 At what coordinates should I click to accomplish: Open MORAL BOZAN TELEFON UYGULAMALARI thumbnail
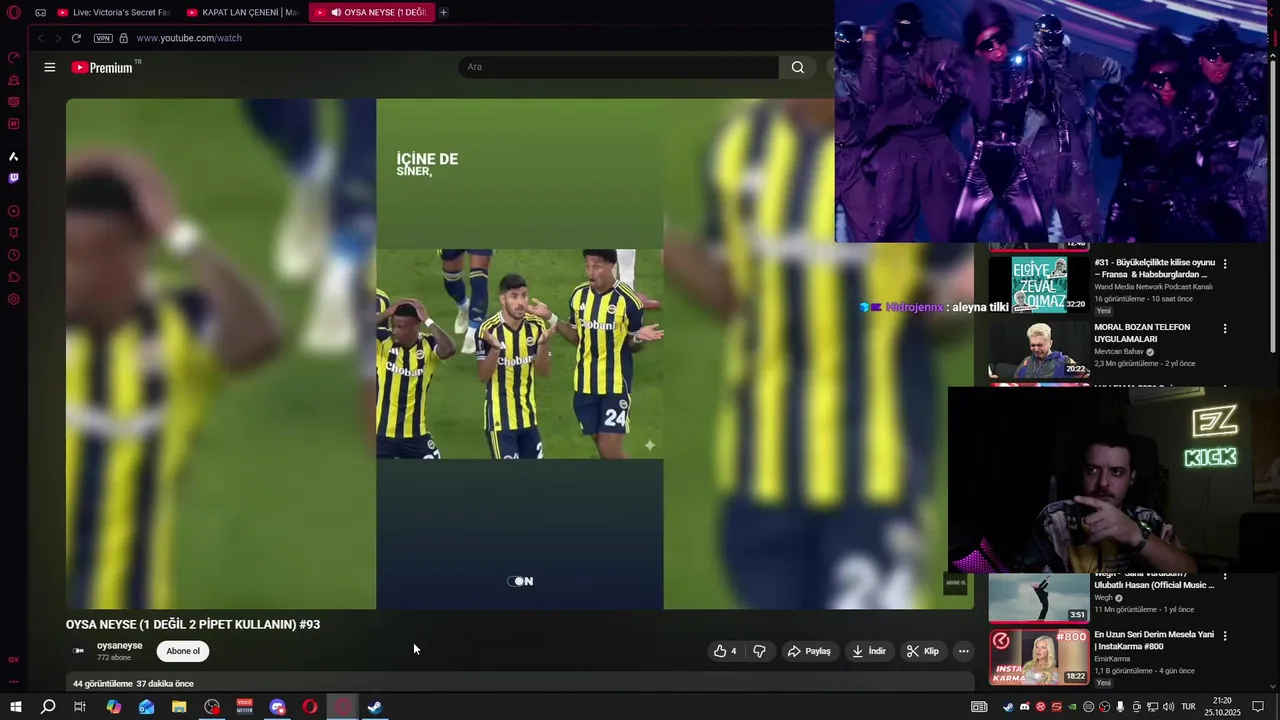1039,350
